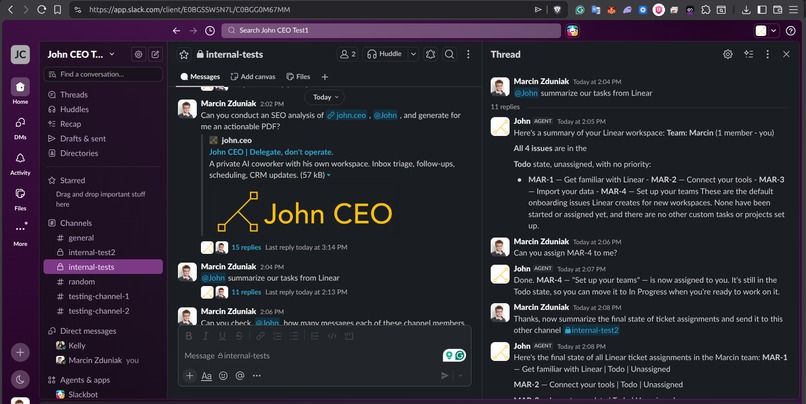Open the Slackbot conversation
Viewport: 806px width, 404px height.
coord(103,395)
